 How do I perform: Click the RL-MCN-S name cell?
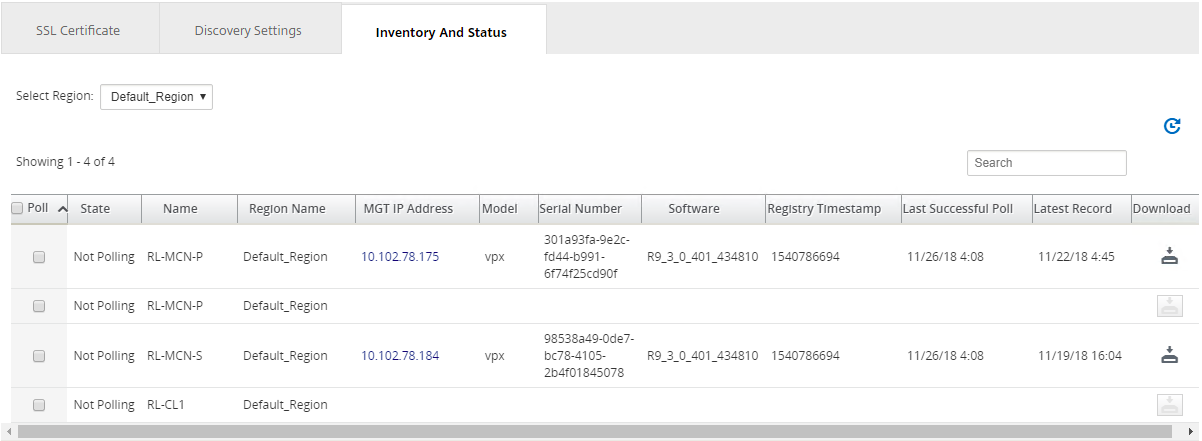coord(175,356)
